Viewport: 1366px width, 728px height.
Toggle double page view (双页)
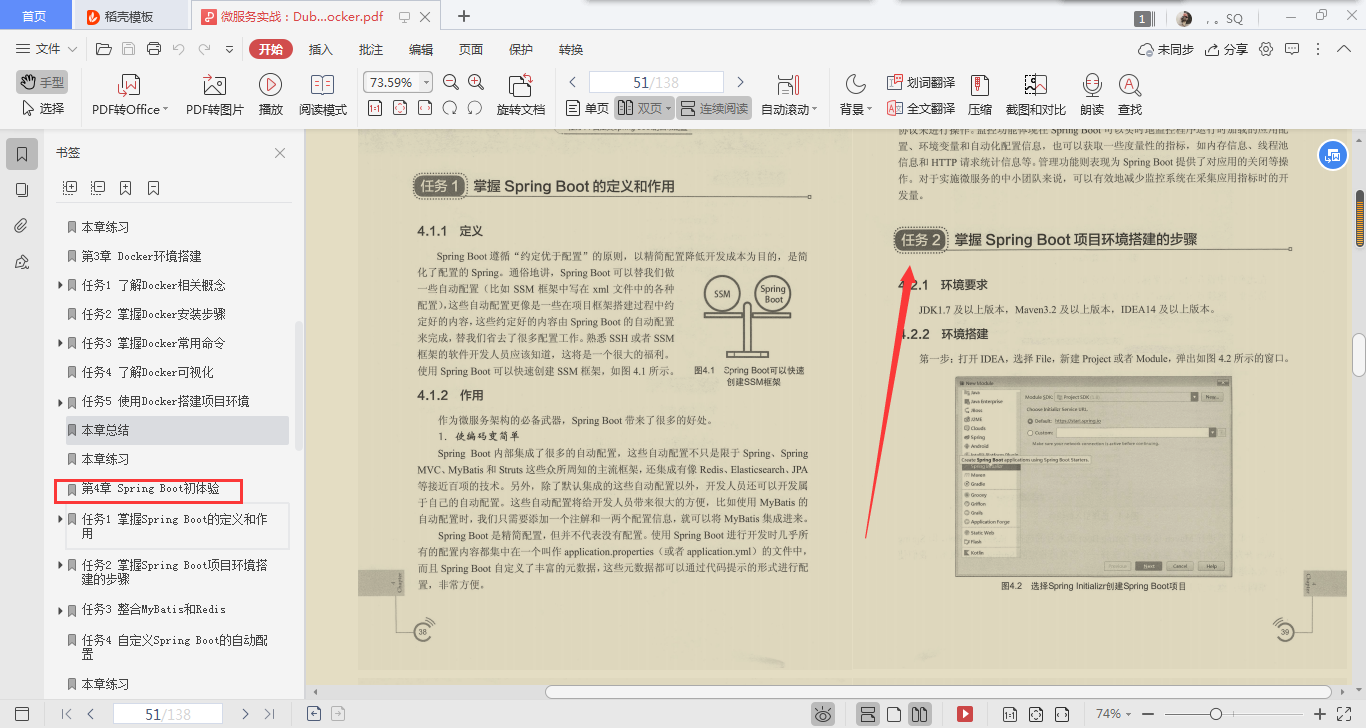click(x=644, y=108)
